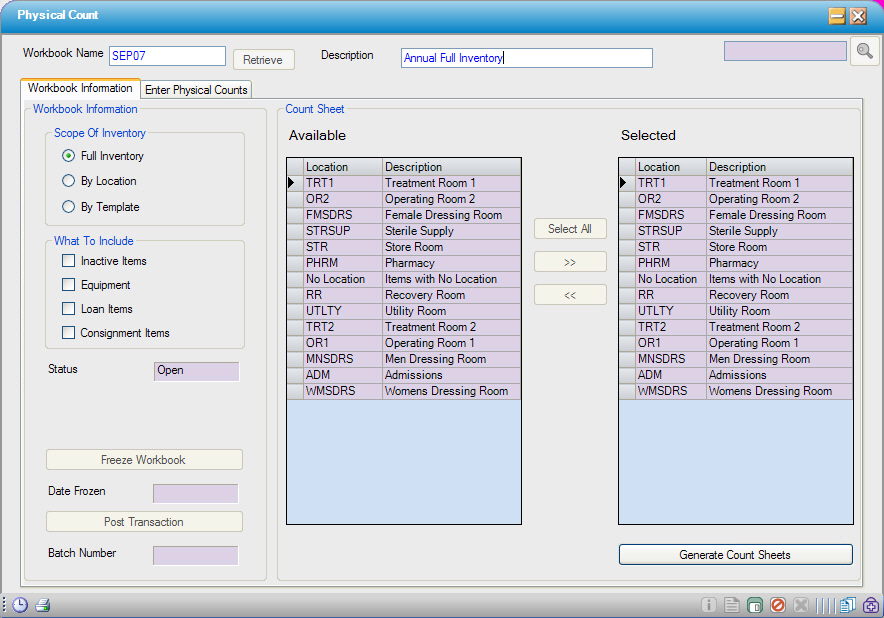Check the Consignment Items option
This screenshot has height=618, width=884.
pyautogui.click(x=69, y=333)
